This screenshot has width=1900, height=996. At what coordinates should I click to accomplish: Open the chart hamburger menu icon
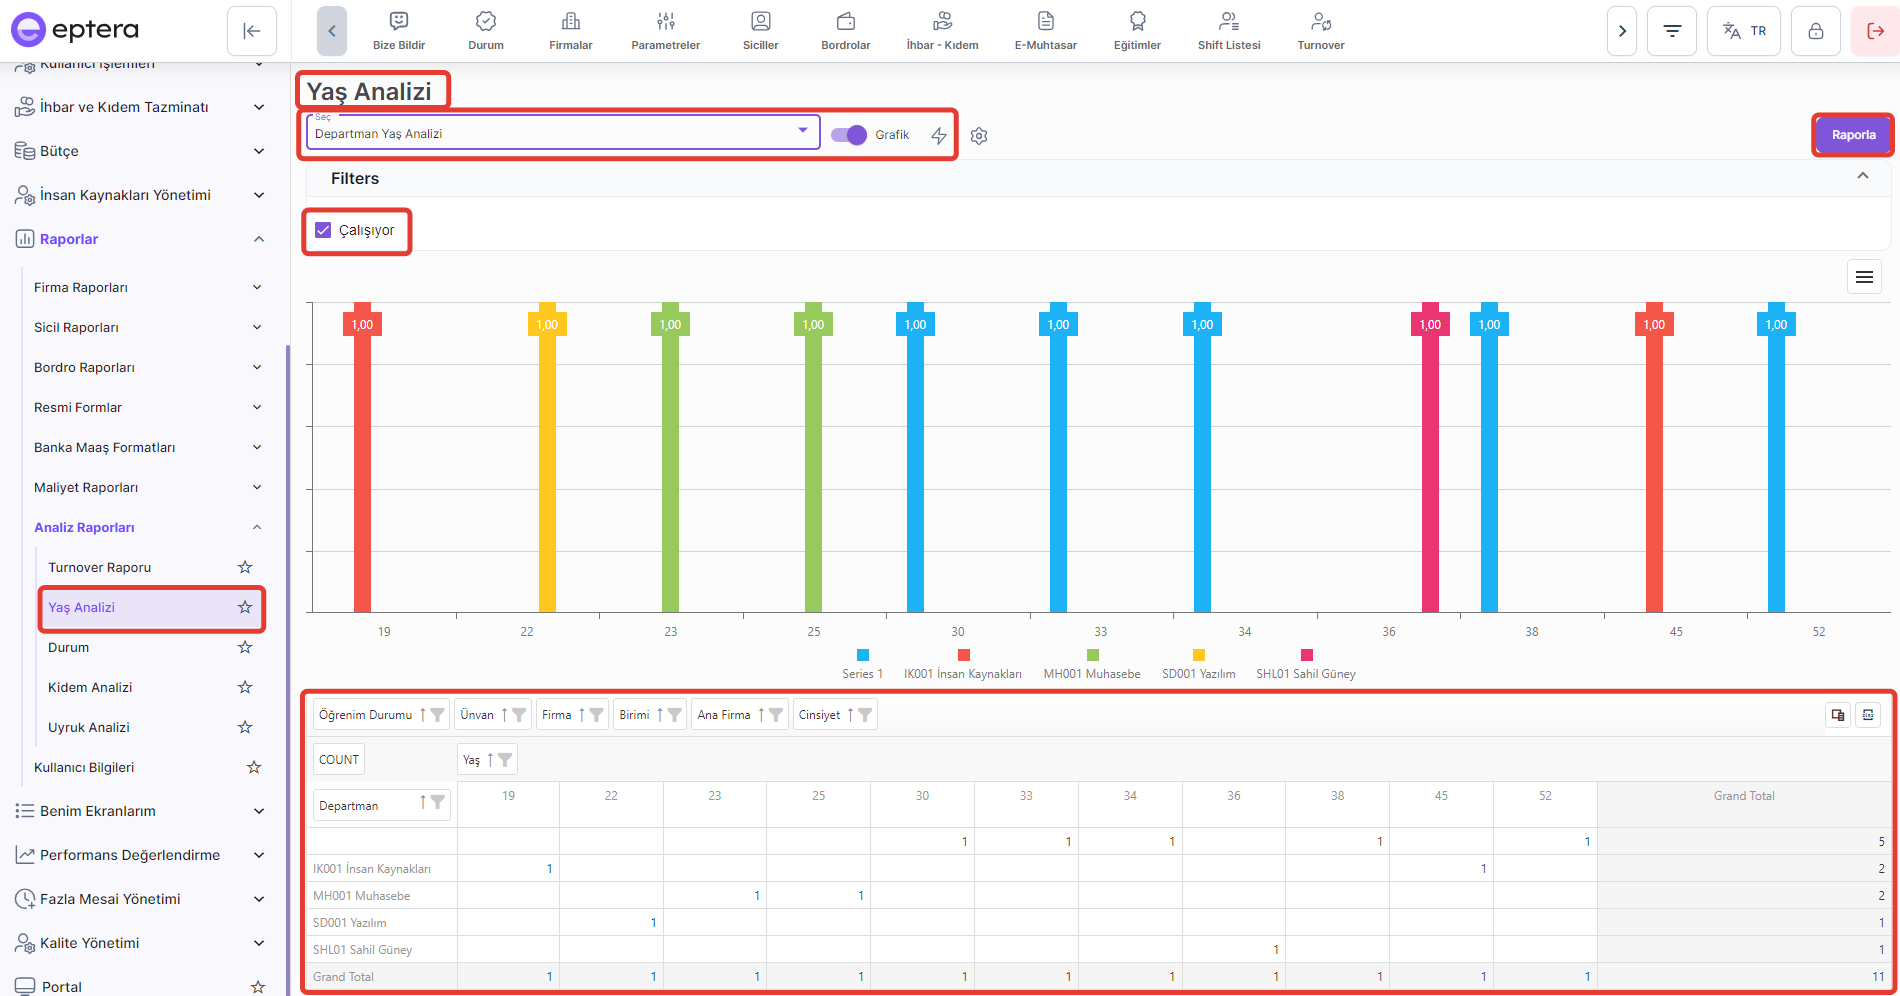click(x=1864, y=277)
